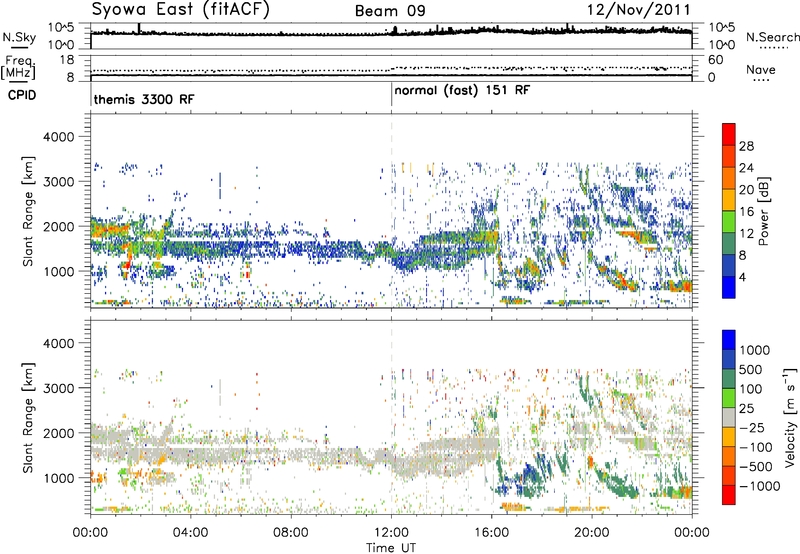Click the gray -25 to 25 velocity swatch

coord(729,417)
